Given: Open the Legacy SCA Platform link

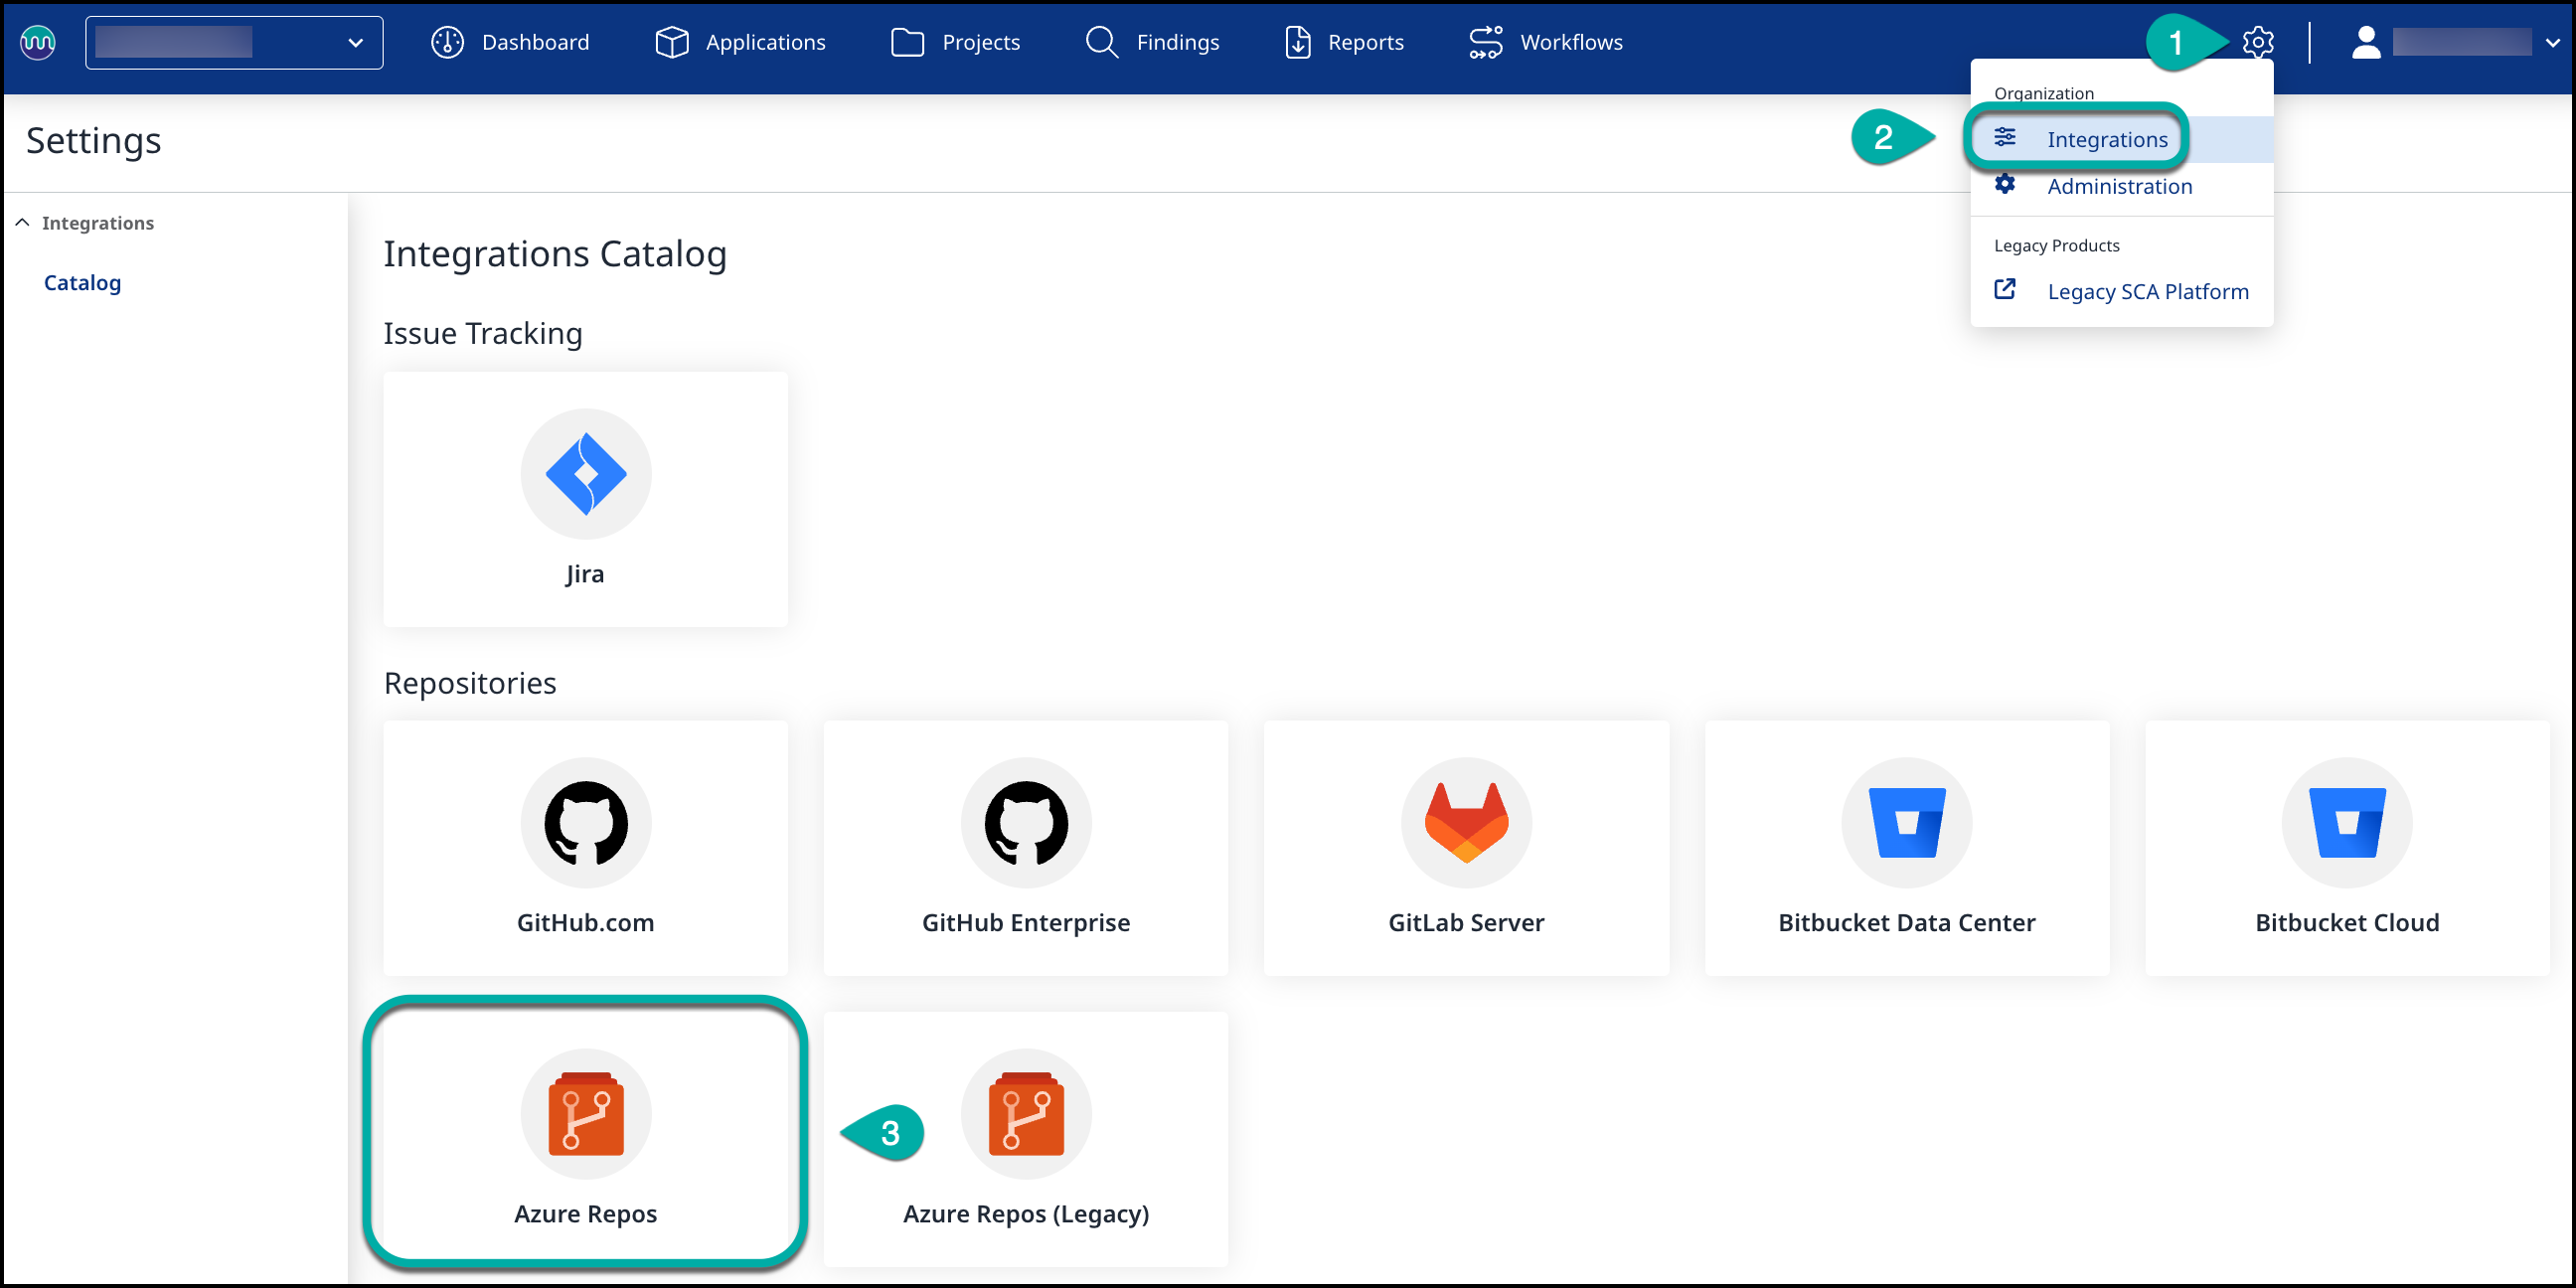Looking at the screenshot, I should (x=2146, y=291).
